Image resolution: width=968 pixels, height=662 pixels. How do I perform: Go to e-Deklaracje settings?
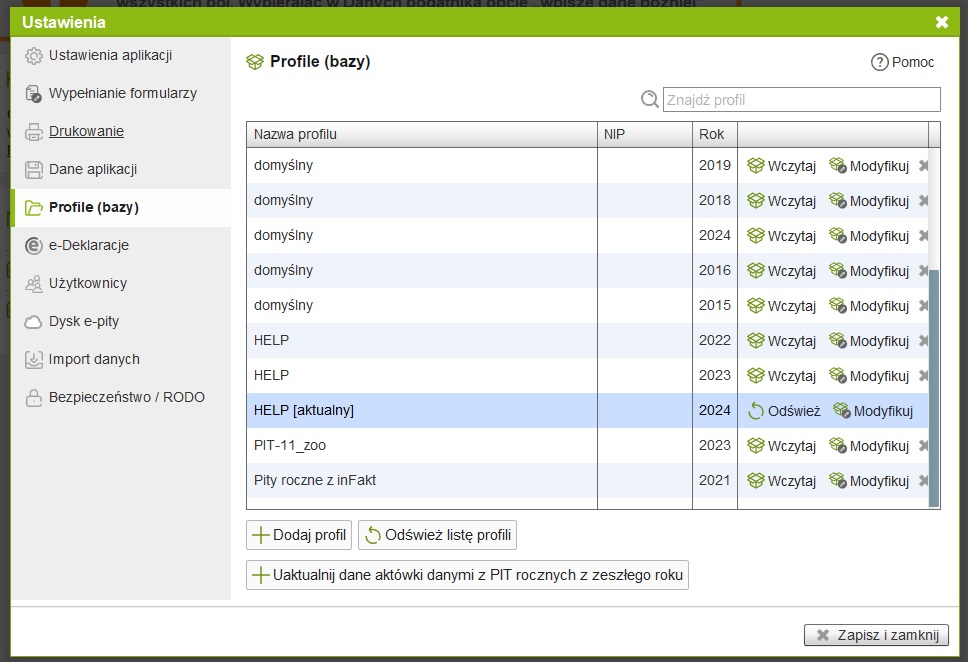[x=88, y=245]
